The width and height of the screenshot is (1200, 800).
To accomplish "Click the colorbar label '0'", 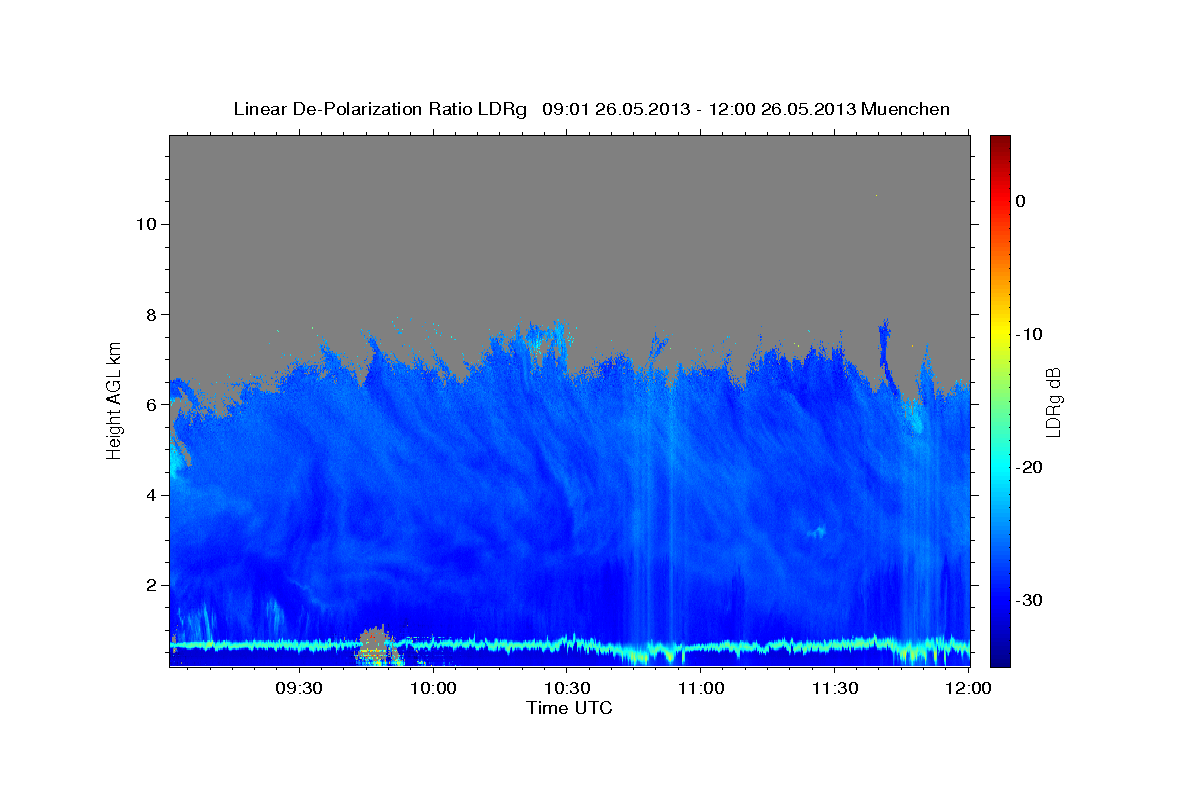I will click(x=1020, y=201).
